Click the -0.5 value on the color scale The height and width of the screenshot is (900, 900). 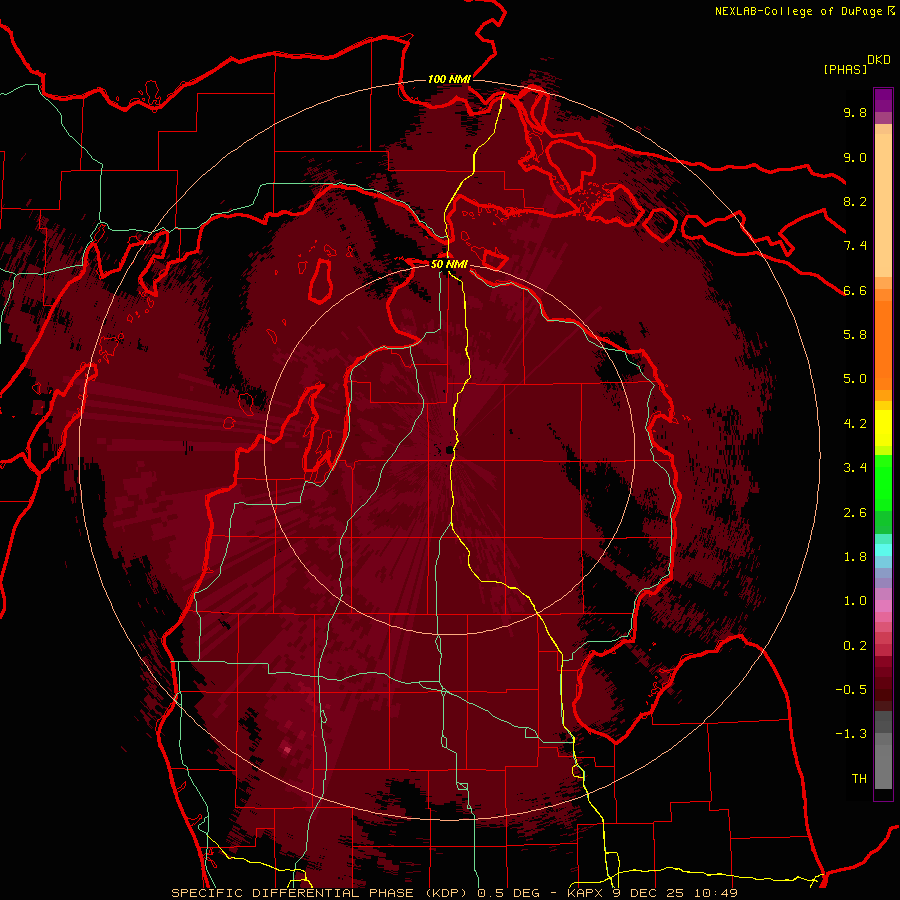tap(851, 690)
